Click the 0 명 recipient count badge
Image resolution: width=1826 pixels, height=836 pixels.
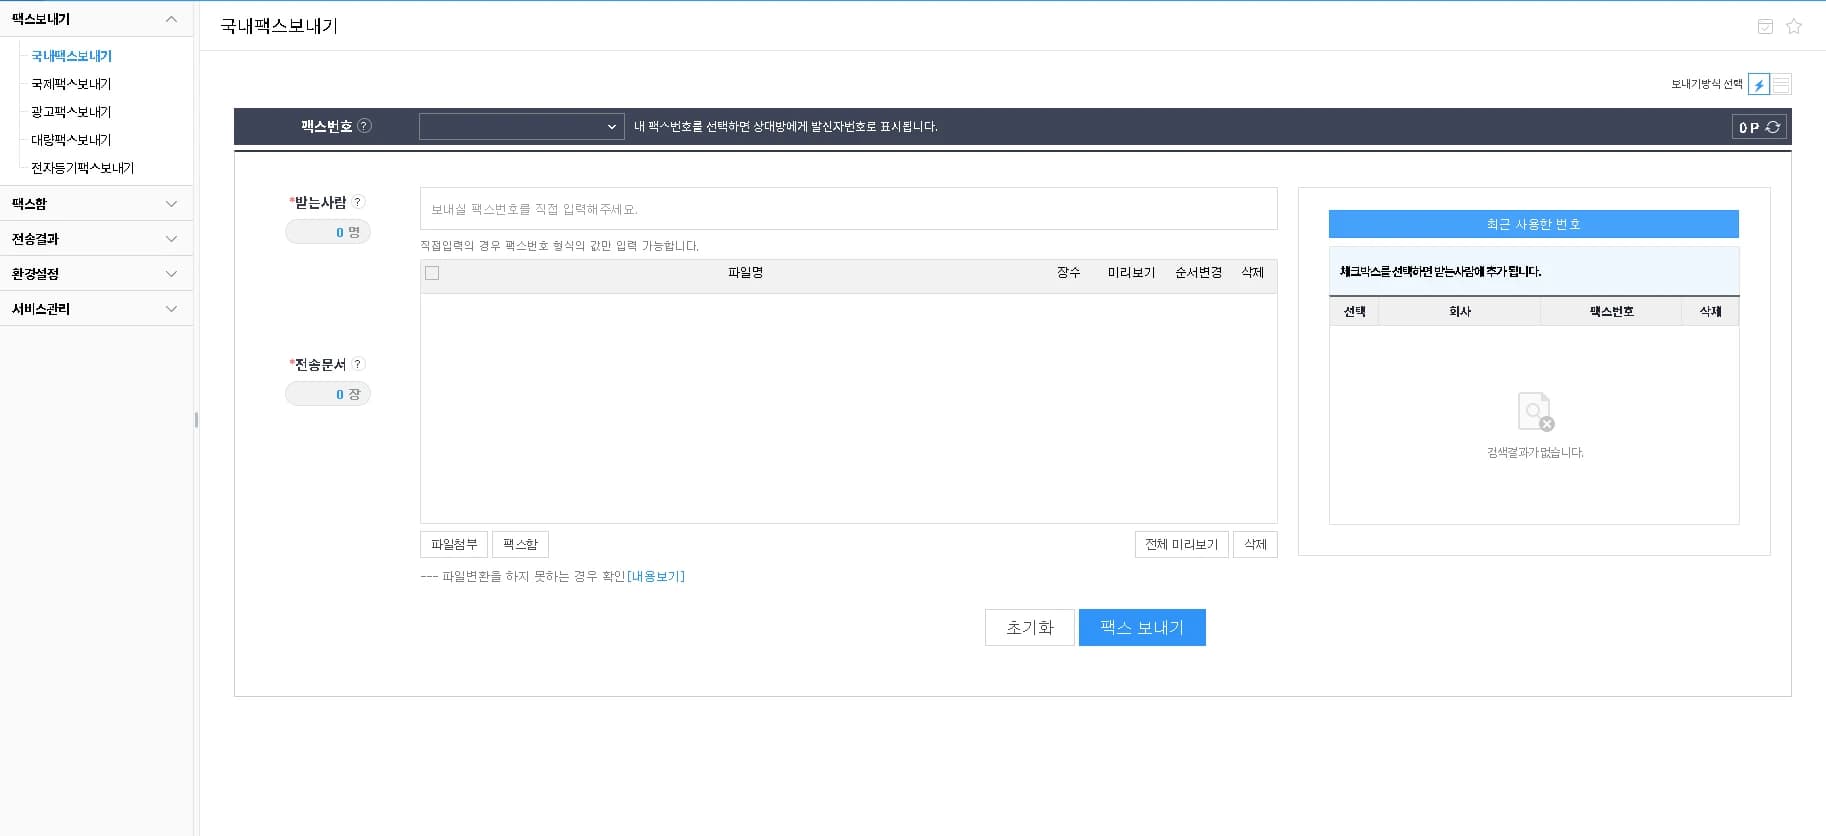(328, 232)
